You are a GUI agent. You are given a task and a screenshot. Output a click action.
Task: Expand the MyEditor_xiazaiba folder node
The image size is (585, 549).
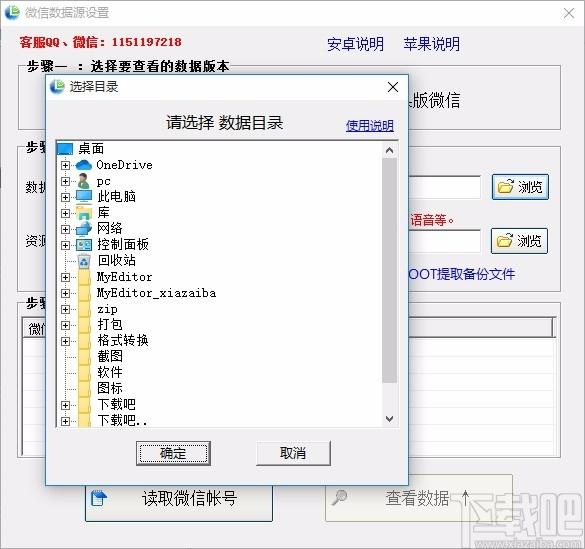coord(65,294)
